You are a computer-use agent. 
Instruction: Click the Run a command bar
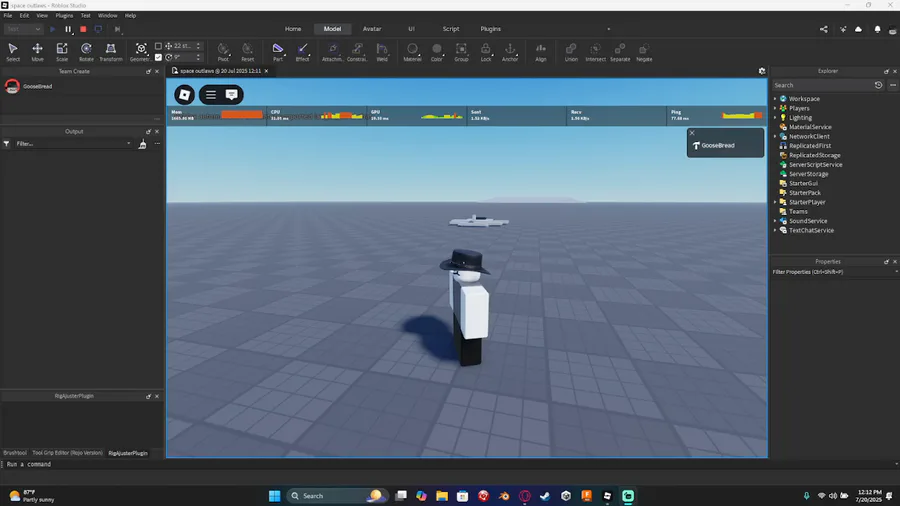(448, 464)
